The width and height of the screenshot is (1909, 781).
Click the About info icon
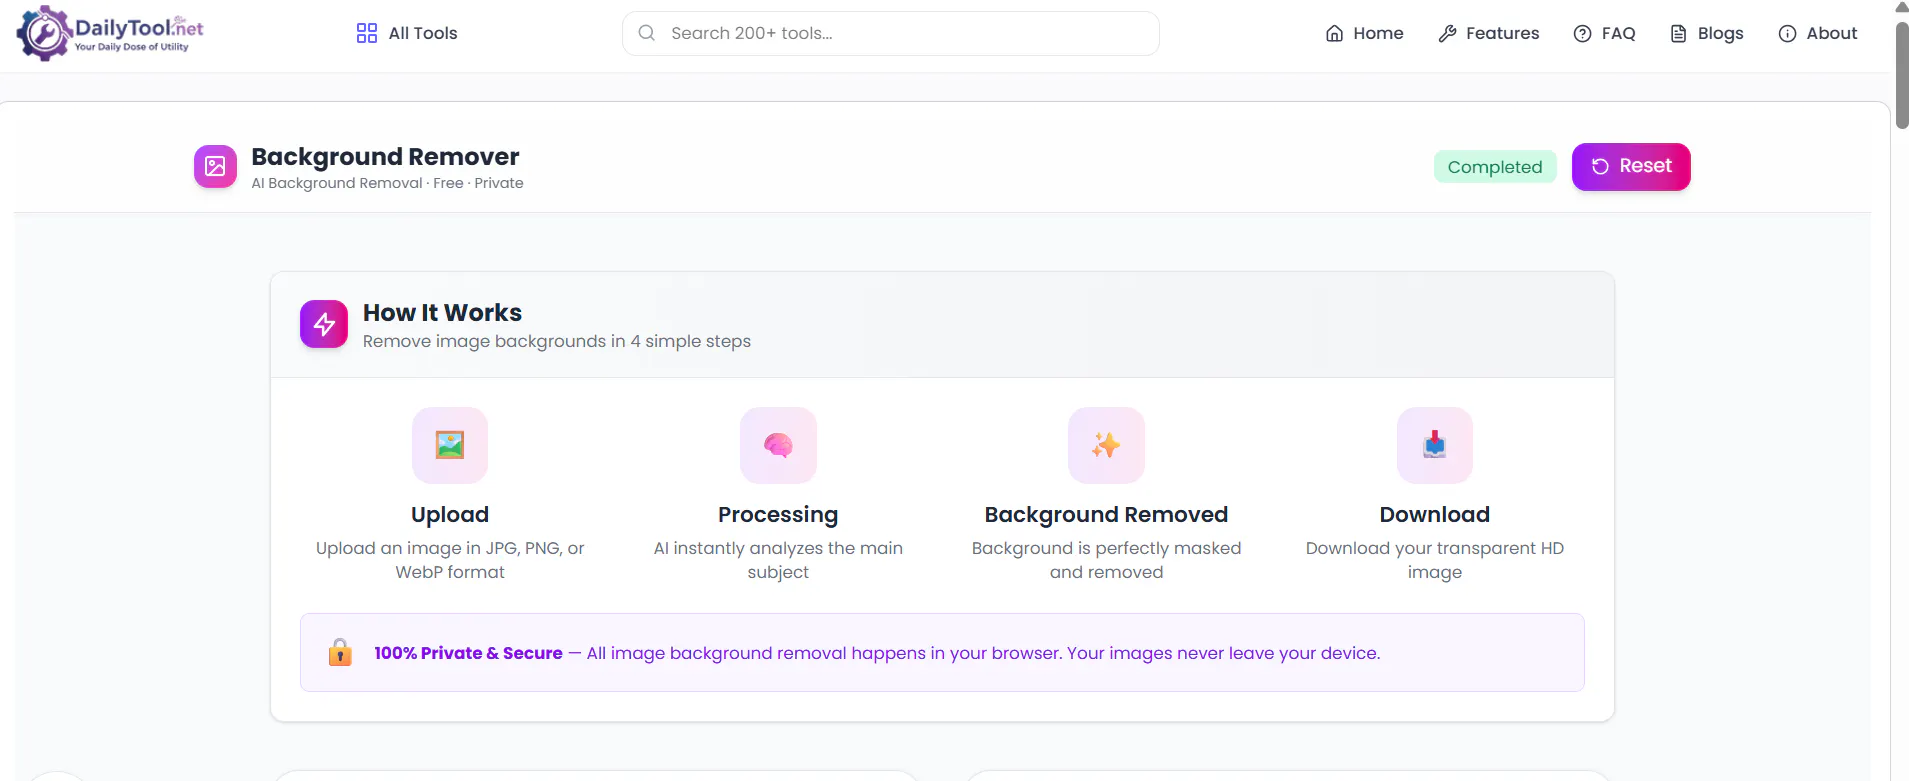(1787, 33)
